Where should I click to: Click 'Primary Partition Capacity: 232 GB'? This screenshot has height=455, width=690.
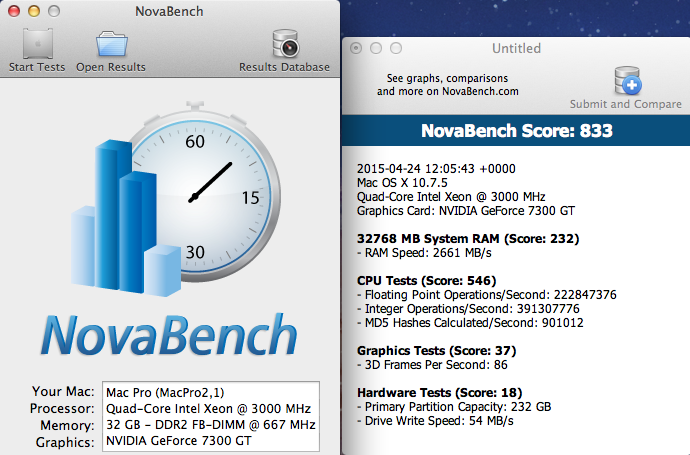454,407
